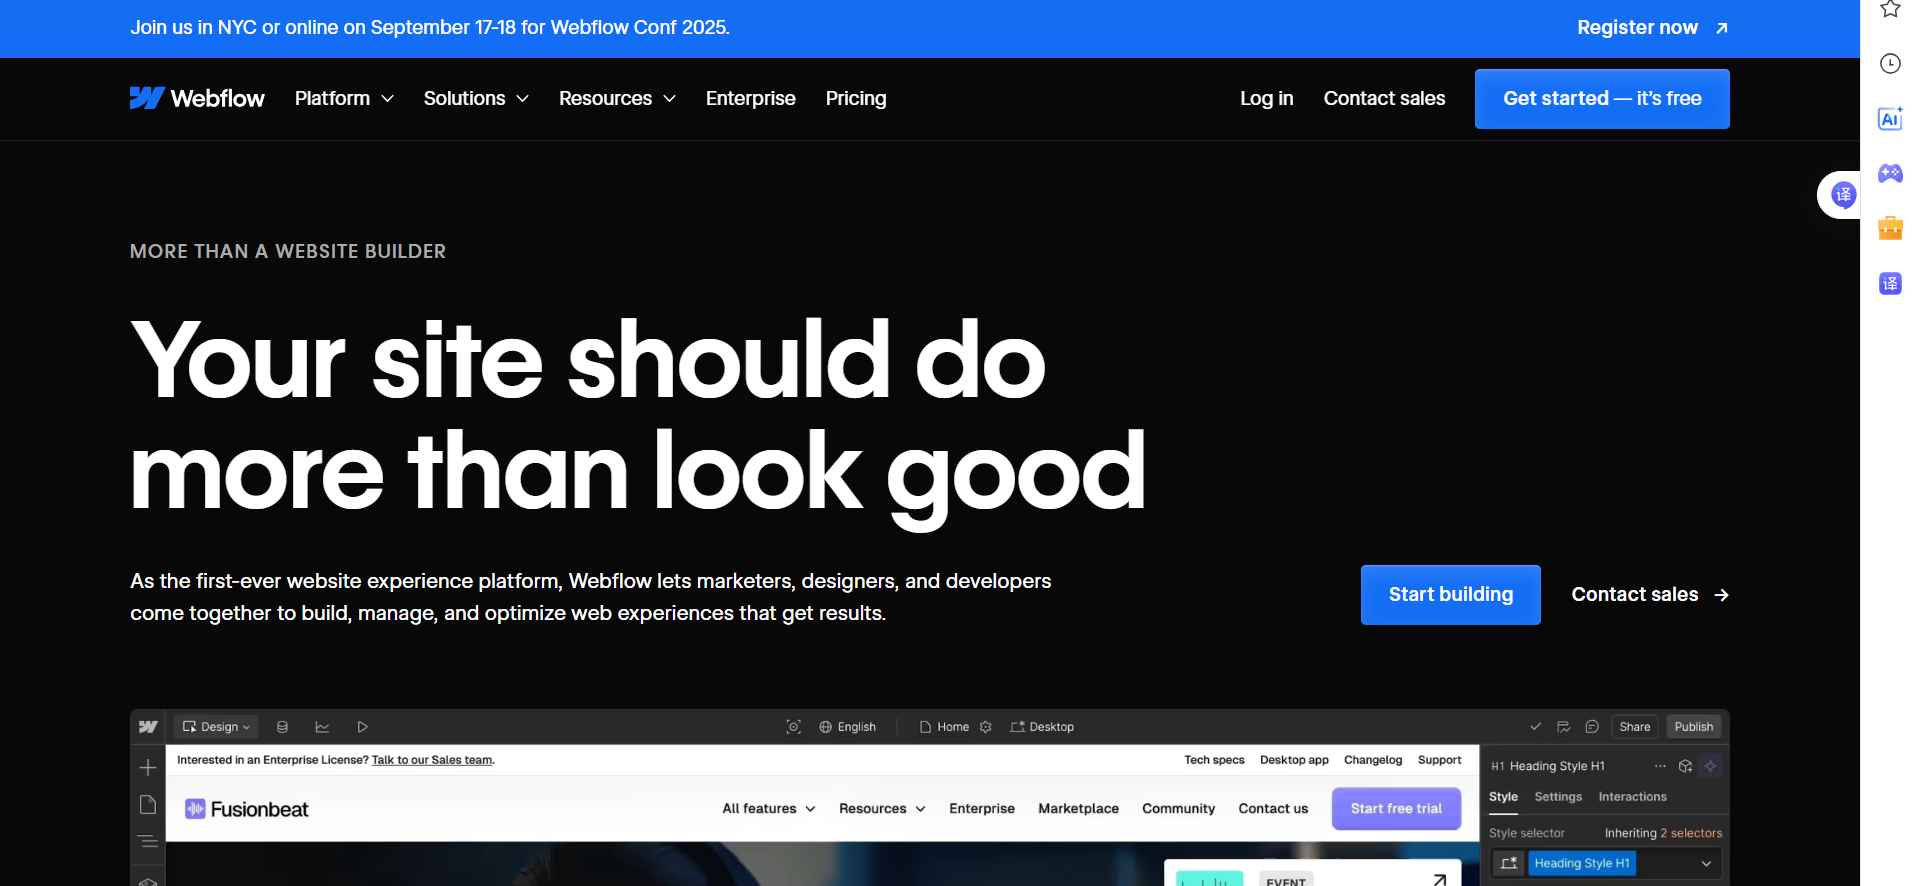The image size is (1914, 886).
Task: Open the analytics chart icon in Designer toolbar
Action: click(x=322, y=727)
